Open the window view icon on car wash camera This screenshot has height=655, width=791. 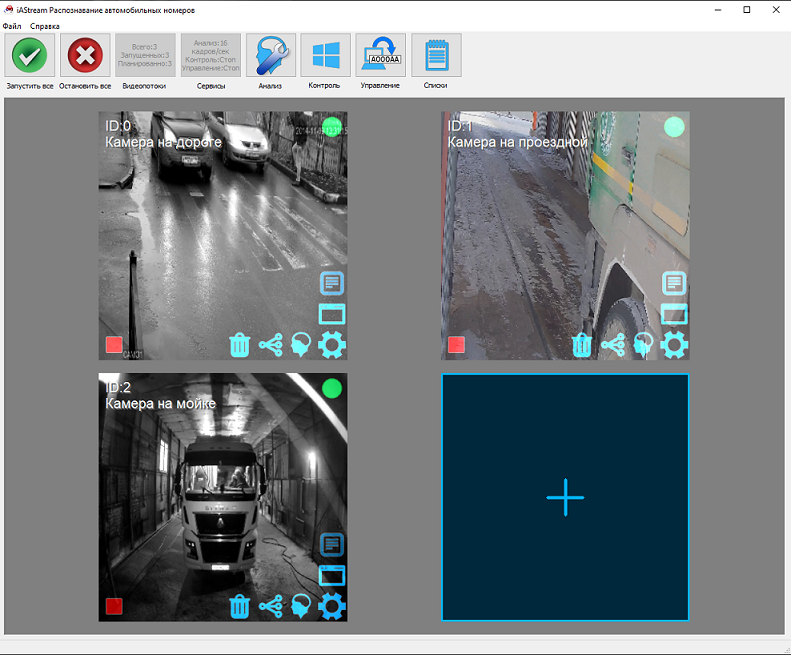click(x=332, y=575)
